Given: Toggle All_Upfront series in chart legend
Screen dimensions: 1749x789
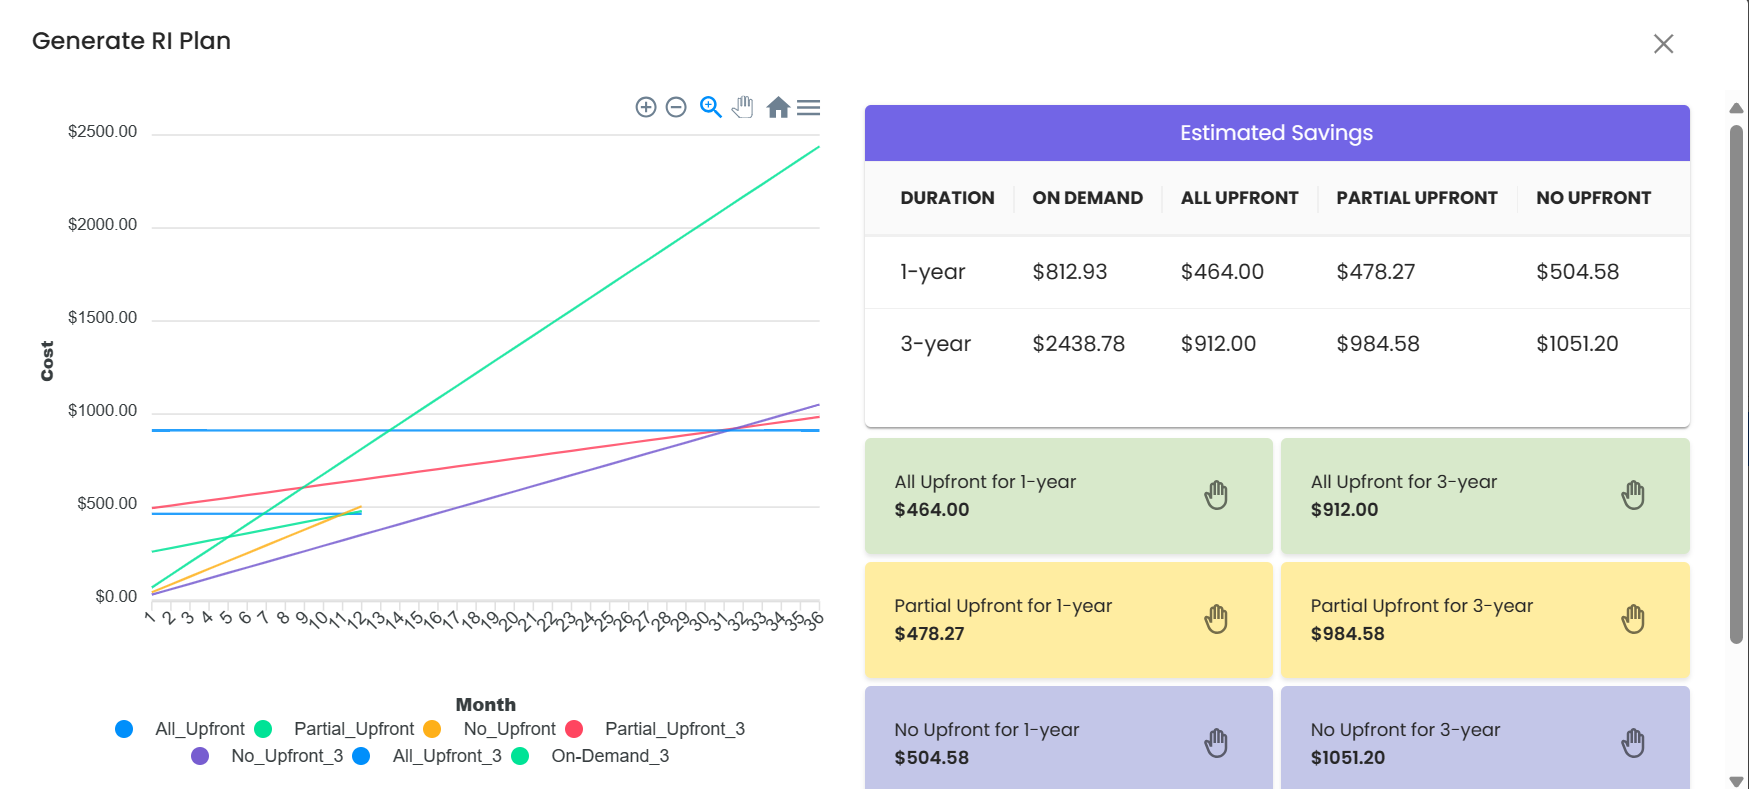Looking at the screenshot, I should (x=199, y=729).
